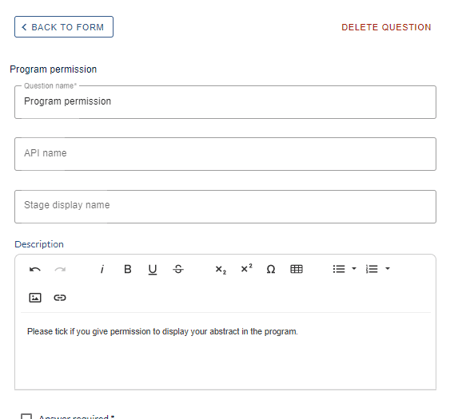Image resolution: width=450 pixels, height=419 pixels.
Task: Insert an image into the editor
Action: click(35, 297)
